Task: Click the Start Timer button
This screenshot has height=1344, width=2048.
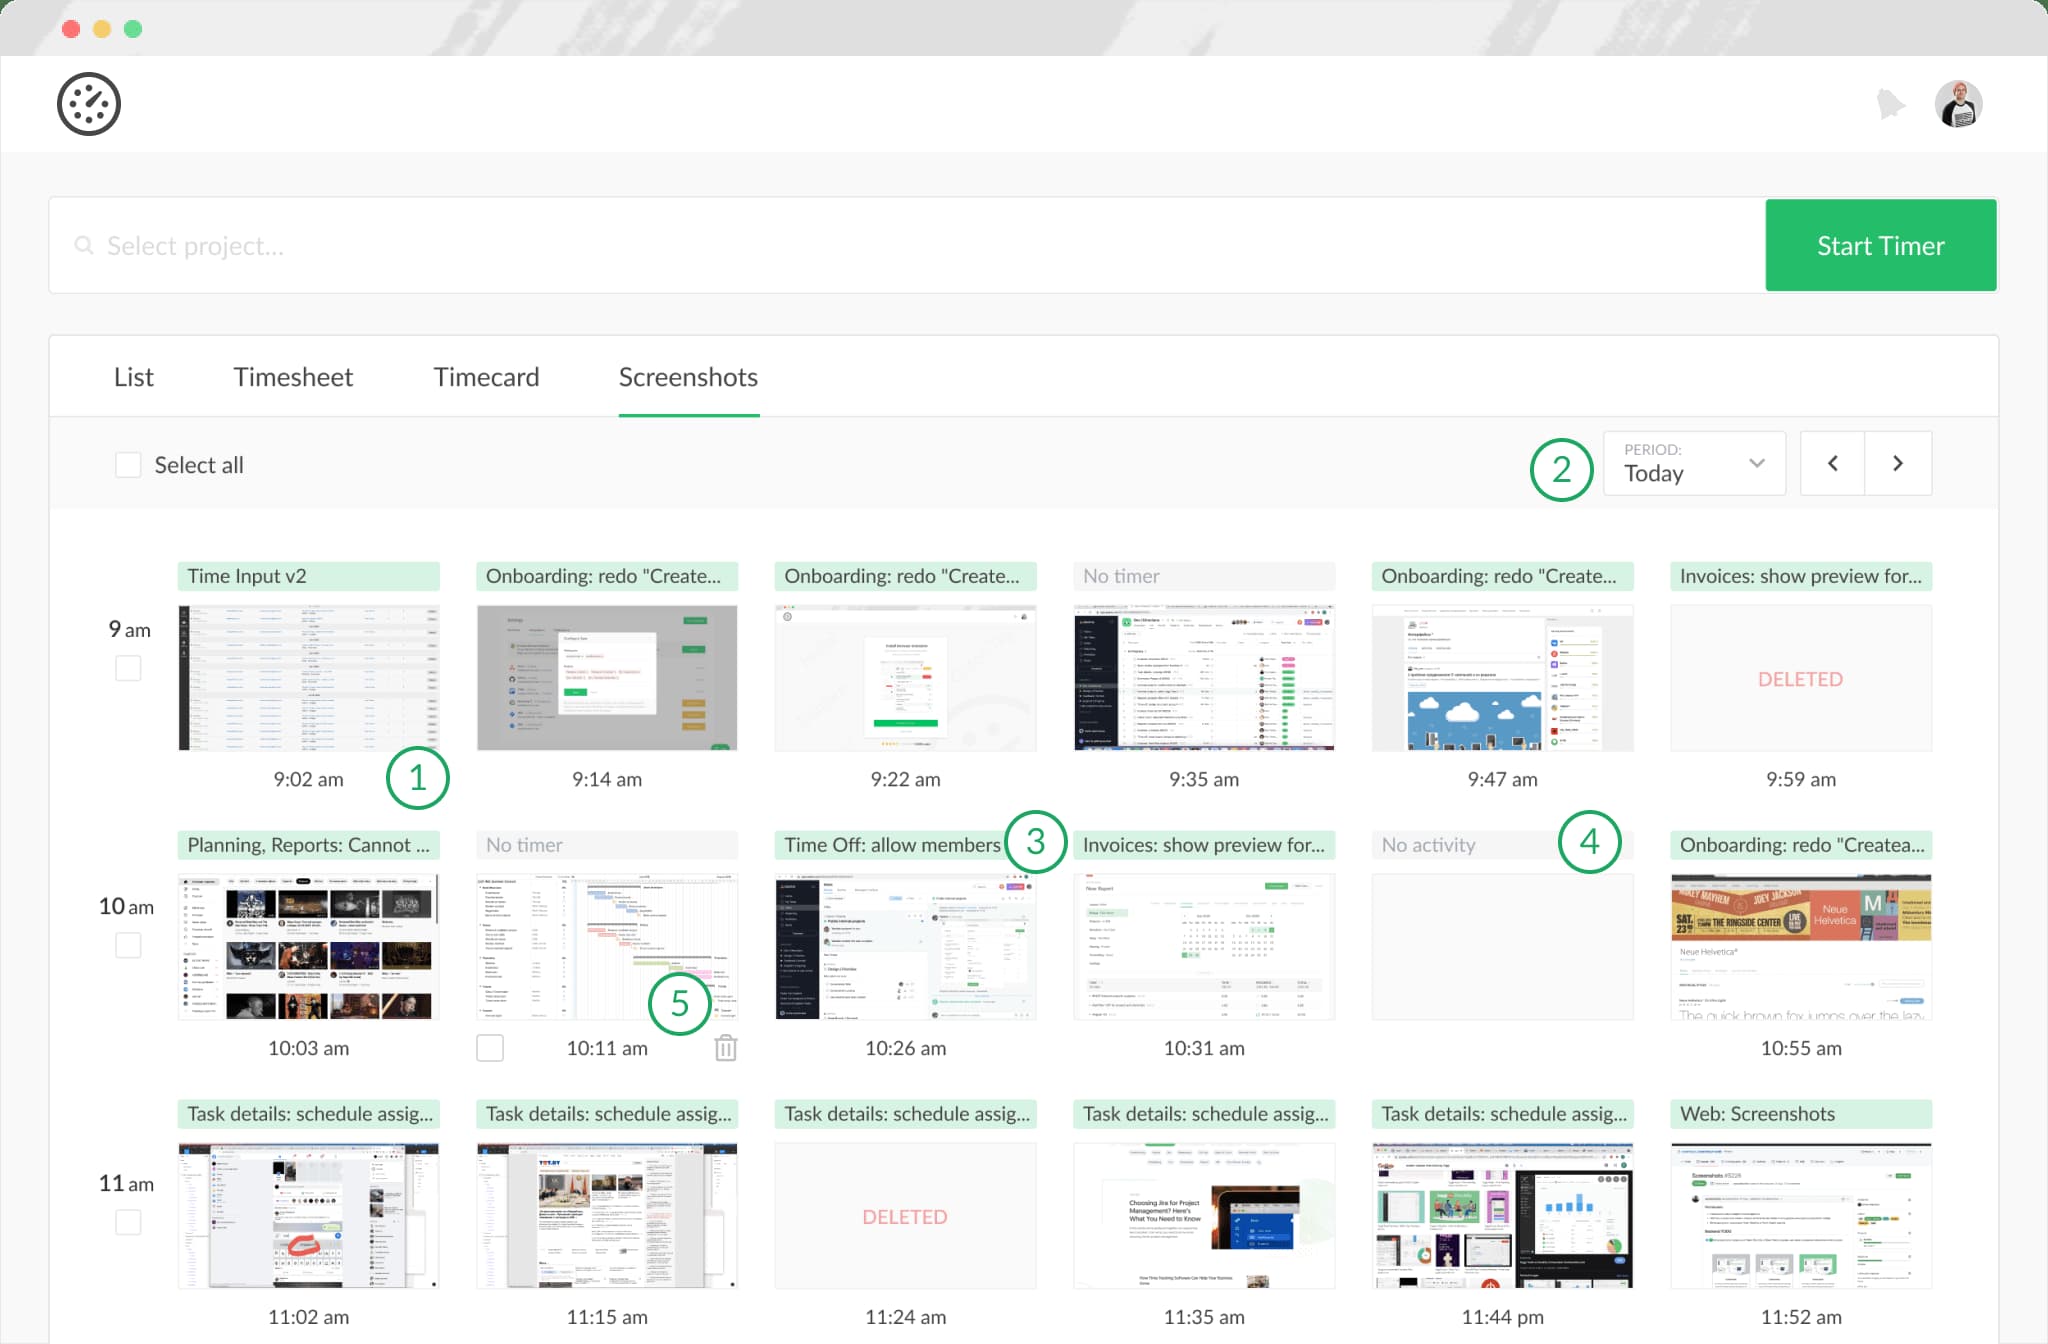Action: pos(1880,245)
